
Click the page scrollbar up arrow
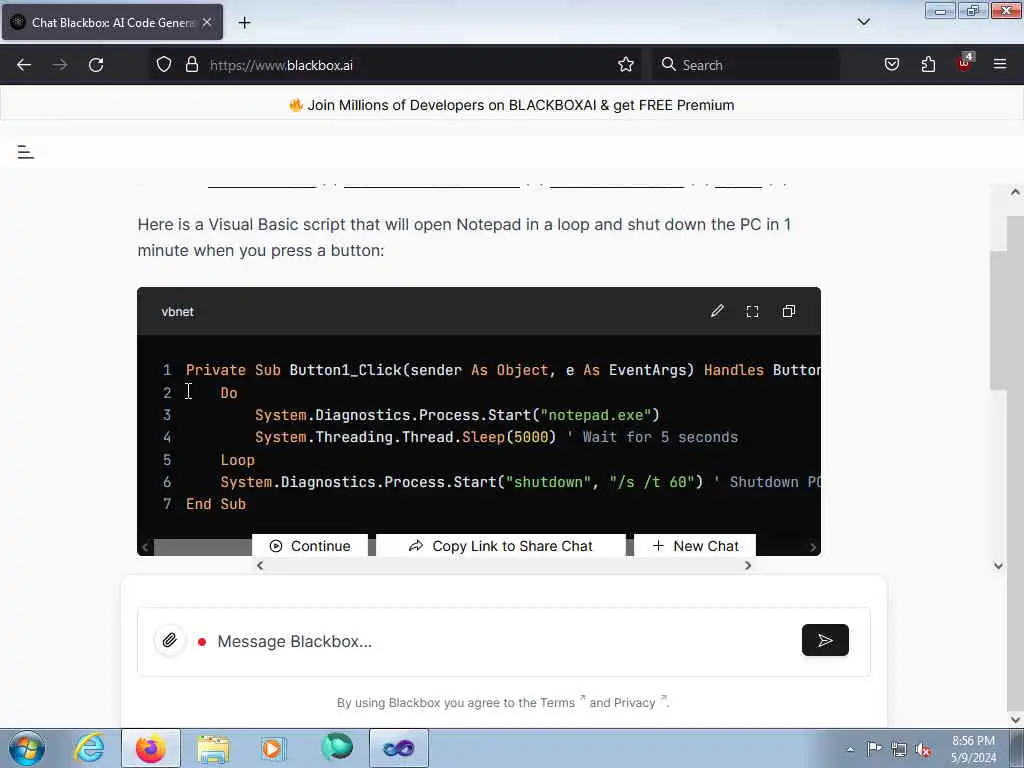click(1015, 192)
